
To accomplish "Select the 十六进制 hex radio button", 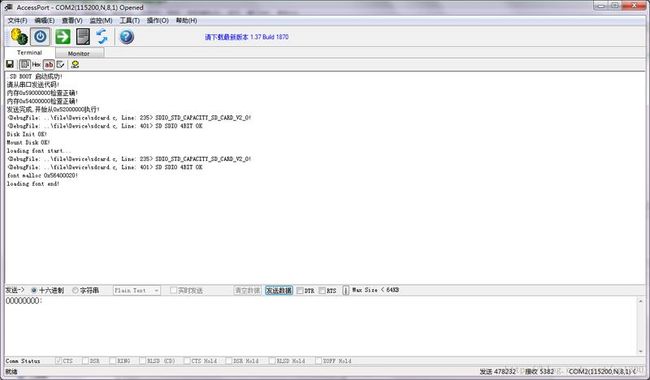I will coord(34,290).
